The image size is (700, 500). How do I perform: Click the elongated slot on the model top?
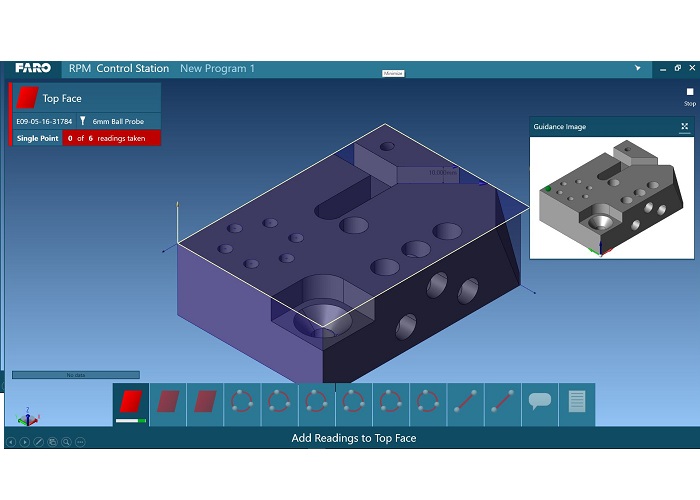[x=343, y=198]
